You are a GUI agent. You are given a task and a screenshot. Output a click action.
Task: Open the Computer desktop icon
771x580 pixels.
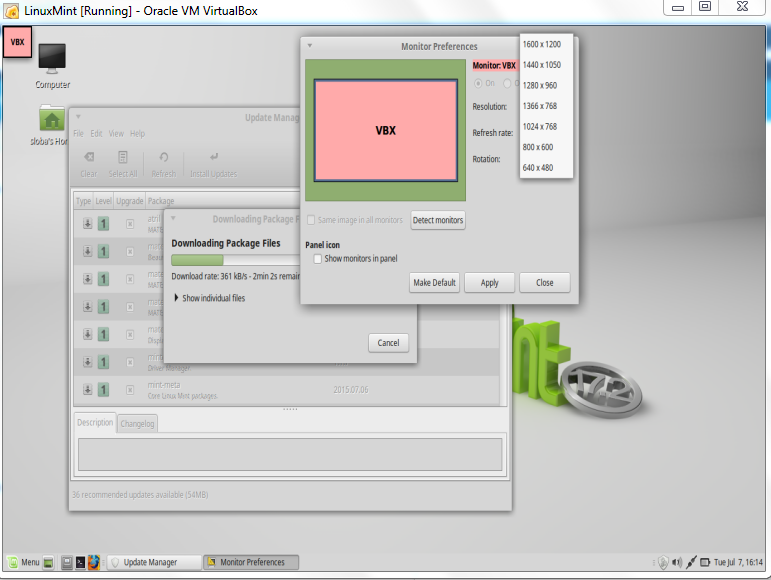52,66
